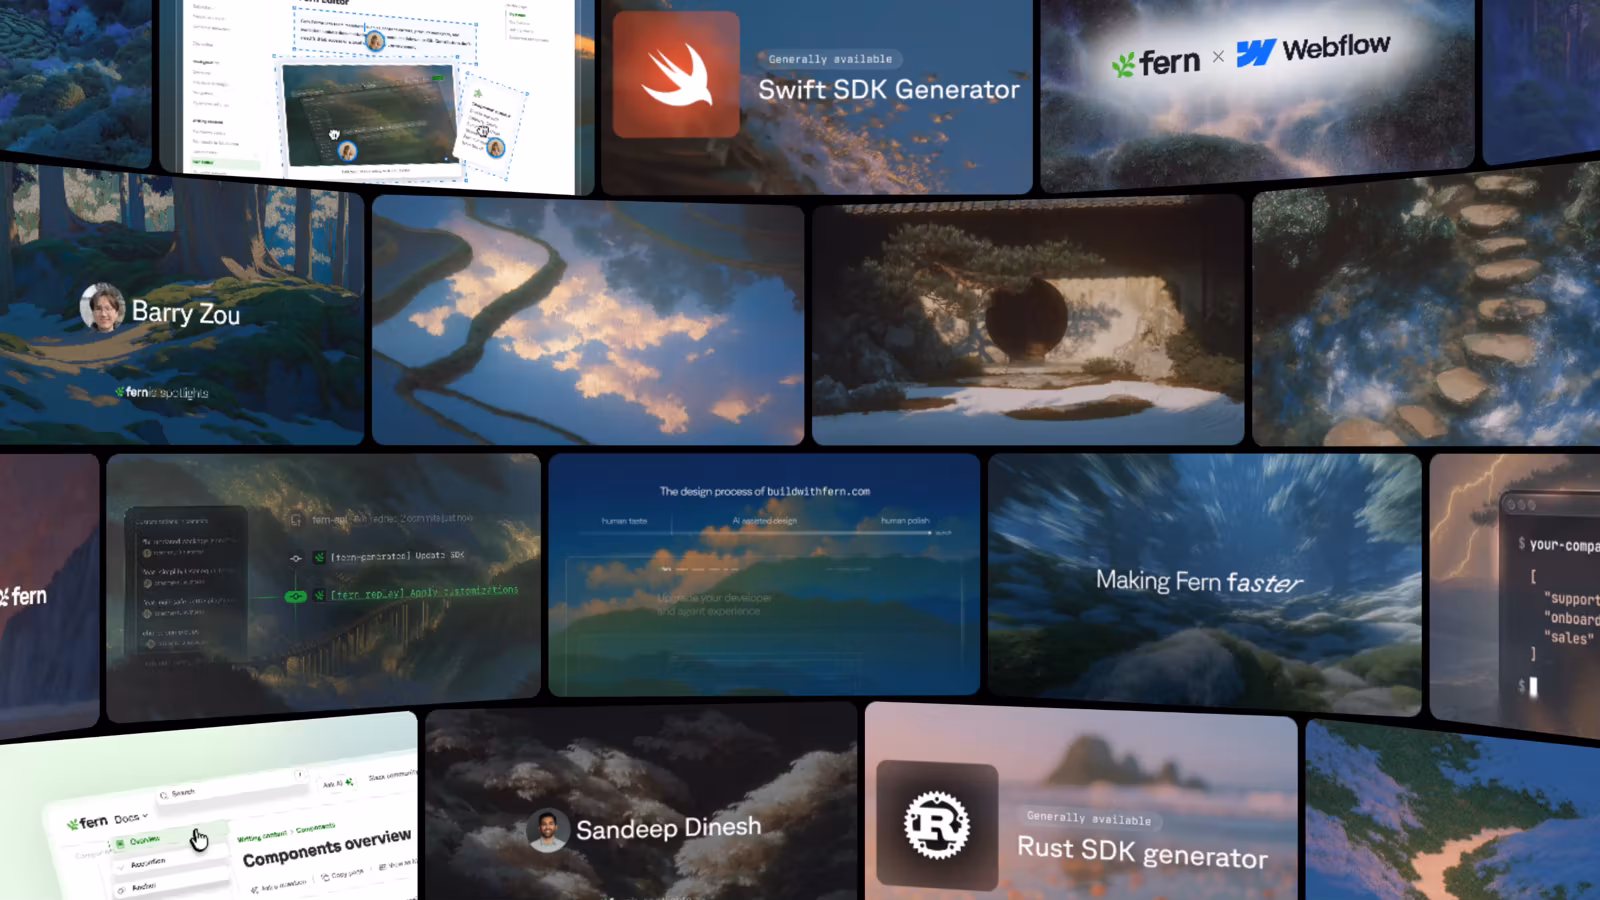Click the Sandeep Dinesh name
Viewport: 1600px width, 900px height.
[x=668, y=828]
